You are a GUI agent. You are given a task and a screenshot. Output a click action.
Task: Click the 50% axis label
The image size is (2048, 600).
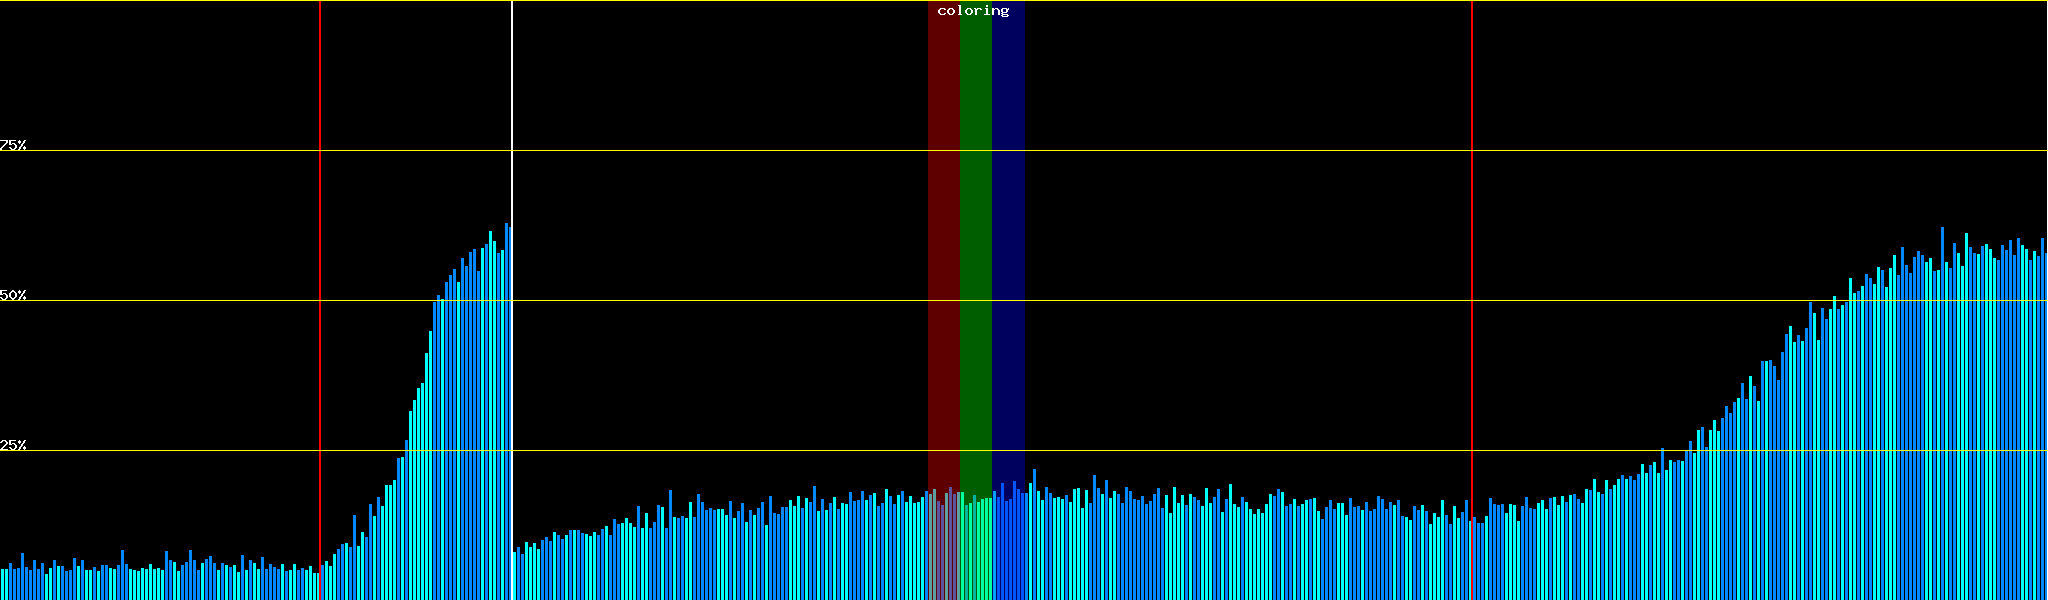point(13,295)
